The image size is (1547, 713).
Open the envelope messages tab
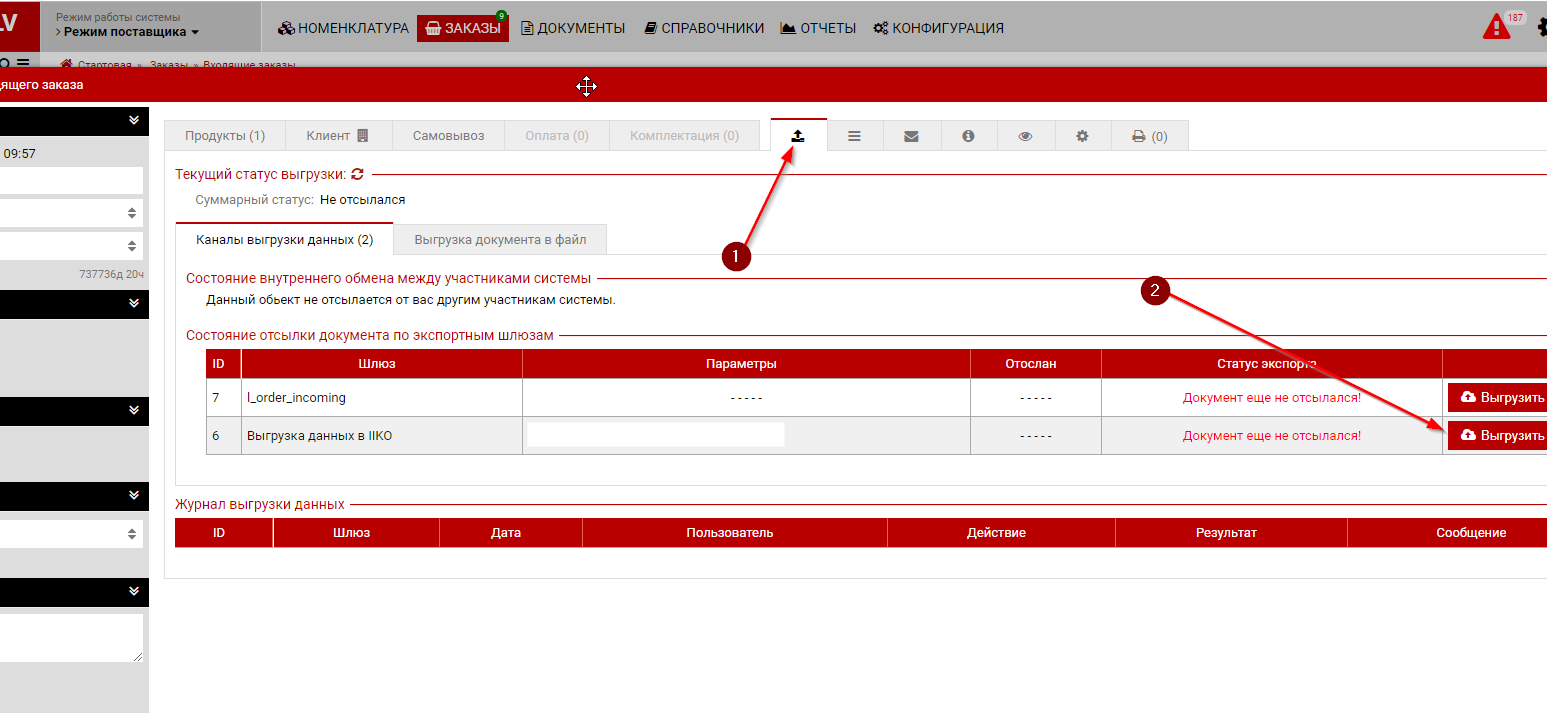(911, 136)
